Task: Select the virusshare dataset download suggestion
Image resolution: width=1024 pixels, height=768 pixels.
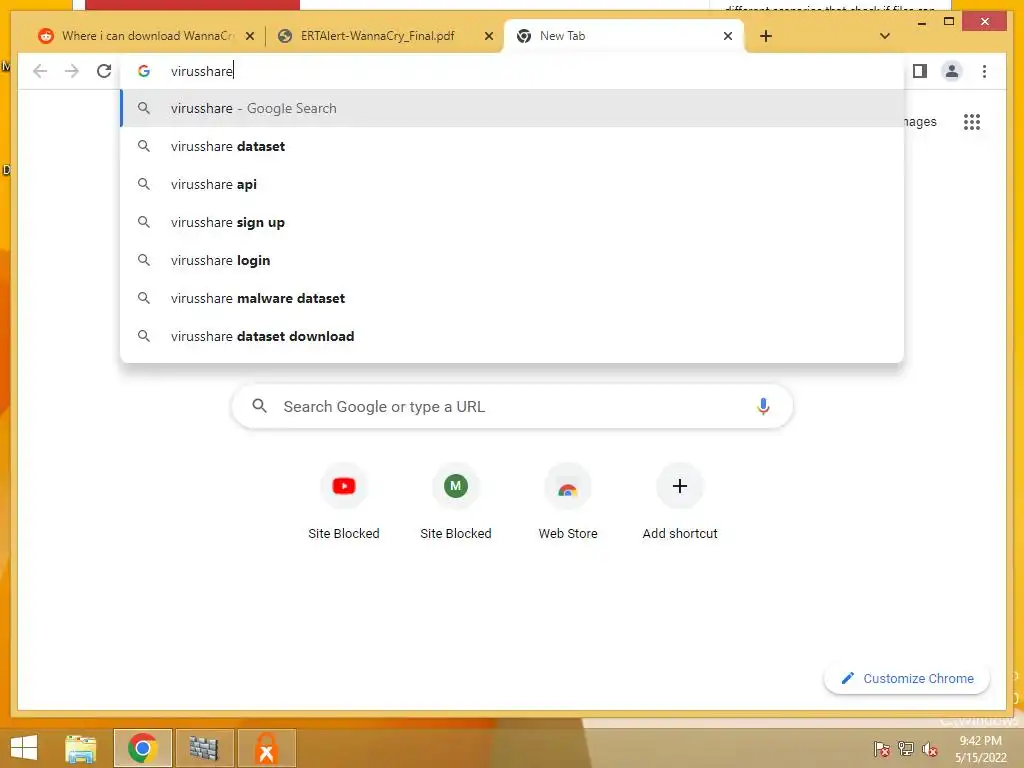Action: pos(512,336)
